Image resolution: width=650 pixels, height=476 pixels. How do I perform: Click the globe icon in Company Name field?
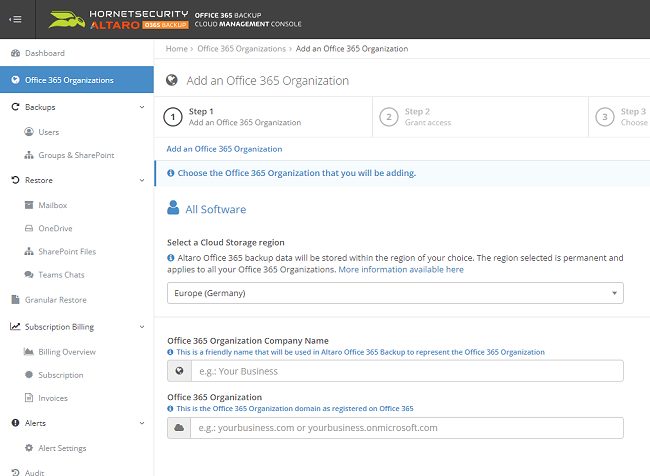[179, 371]
